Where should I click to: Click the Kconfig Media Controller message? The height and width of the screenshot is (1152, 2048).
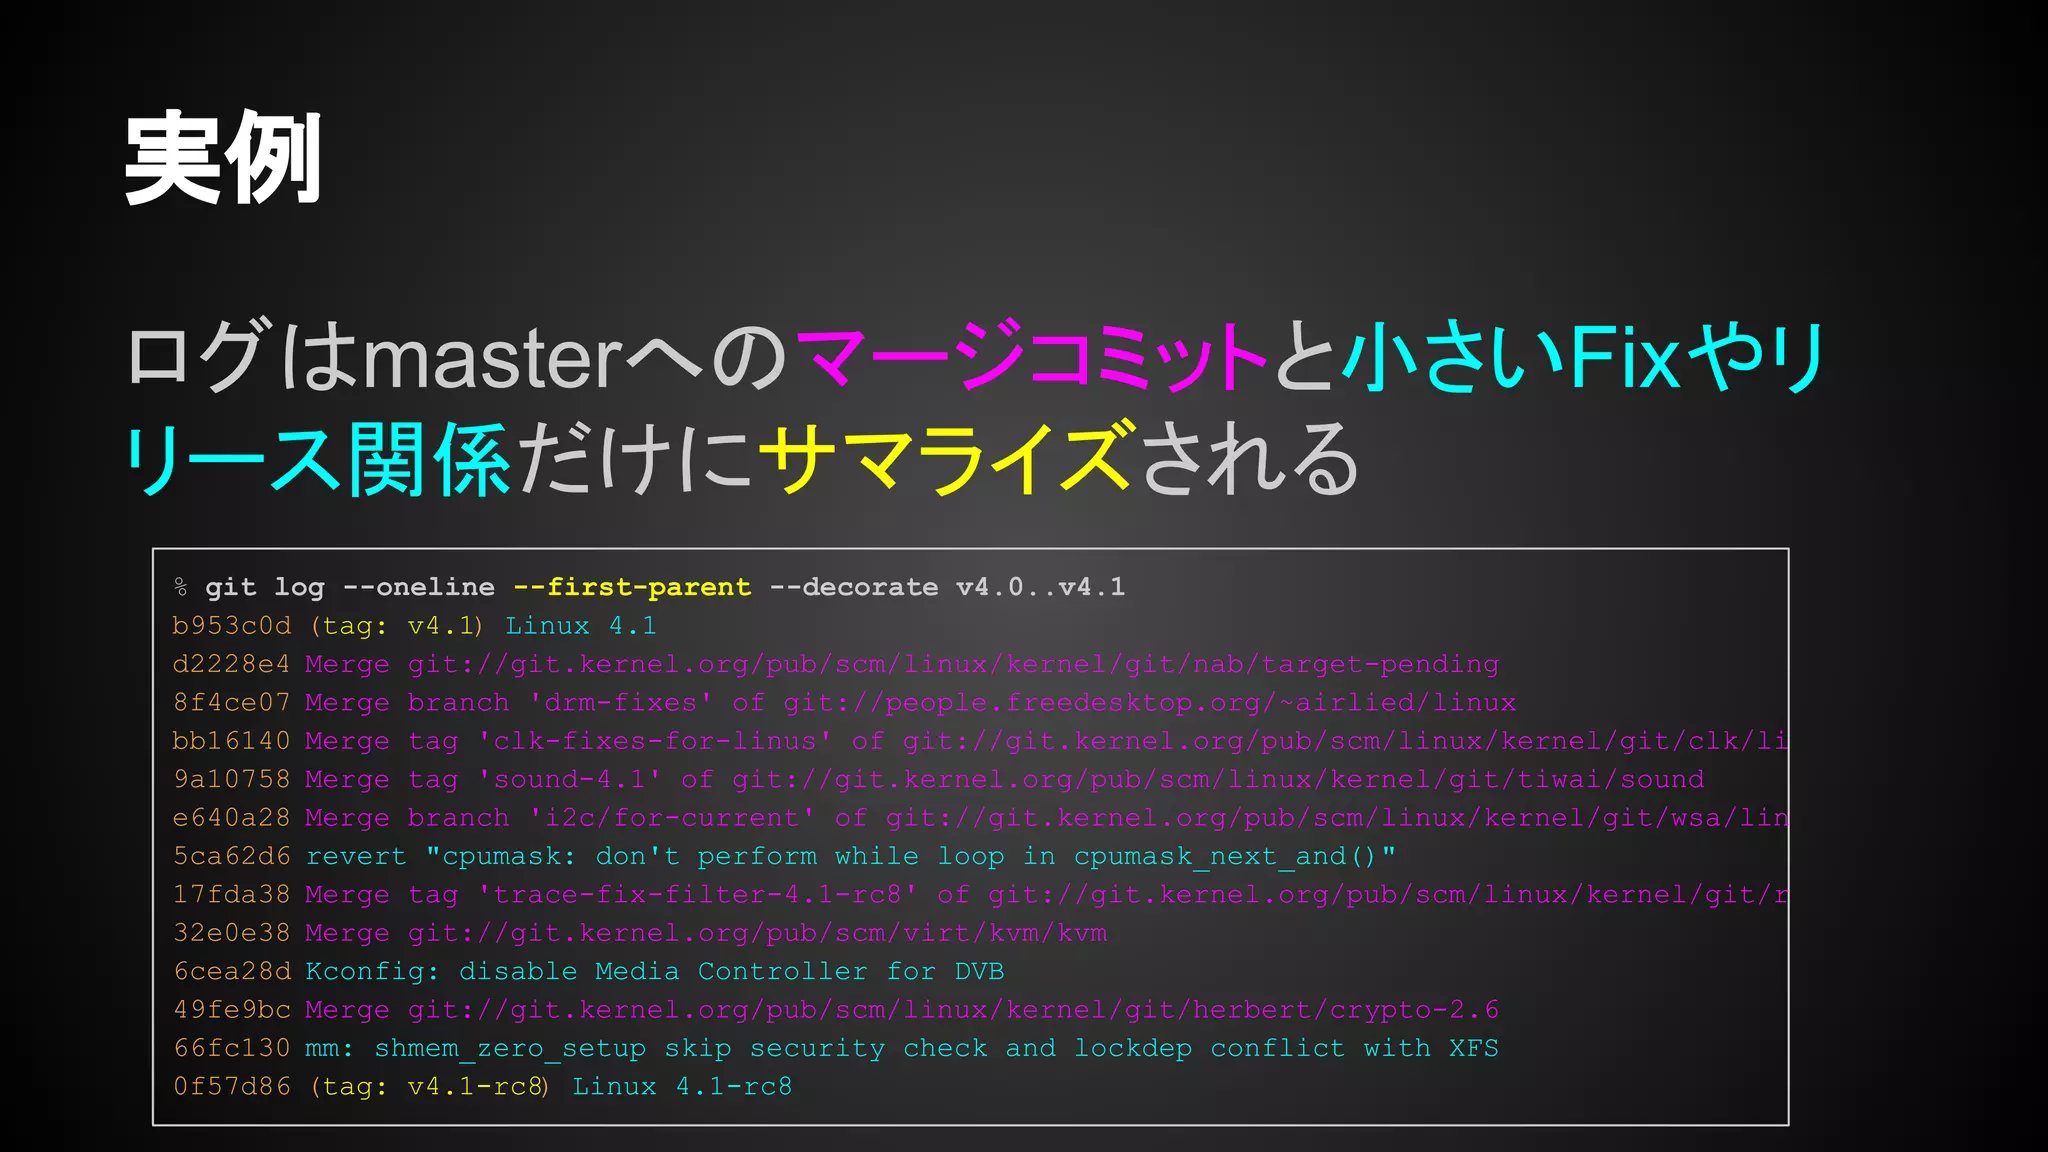[x=655, y=971]
